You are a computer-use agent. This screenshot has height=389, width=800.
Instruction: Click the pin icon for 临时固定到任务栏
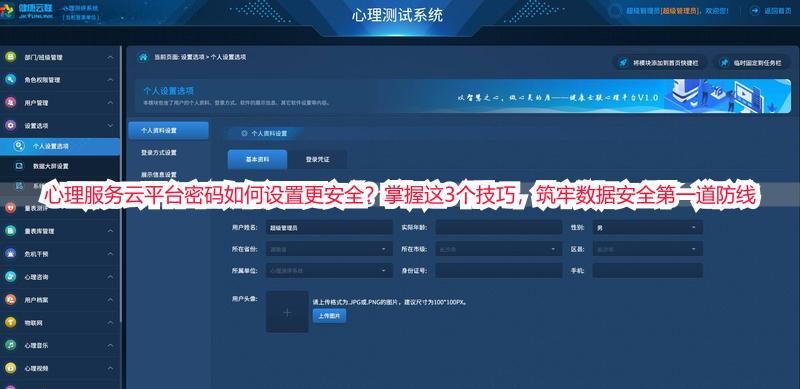[724, 62]
